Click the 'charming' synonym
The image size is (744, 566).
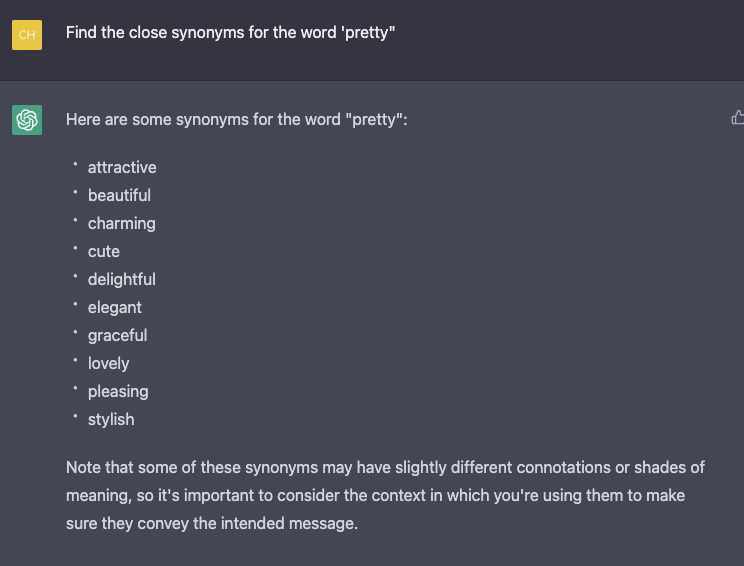pos(121,223)
